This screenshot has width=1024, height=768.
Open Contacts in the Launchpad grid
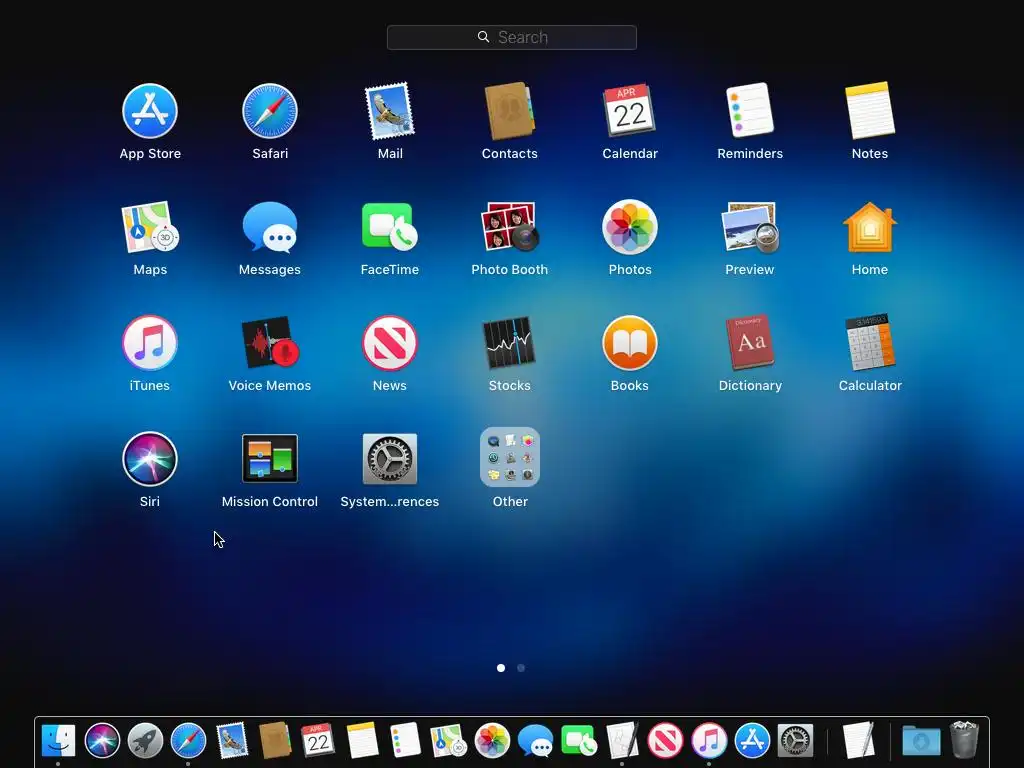click(x=509, y=111)
